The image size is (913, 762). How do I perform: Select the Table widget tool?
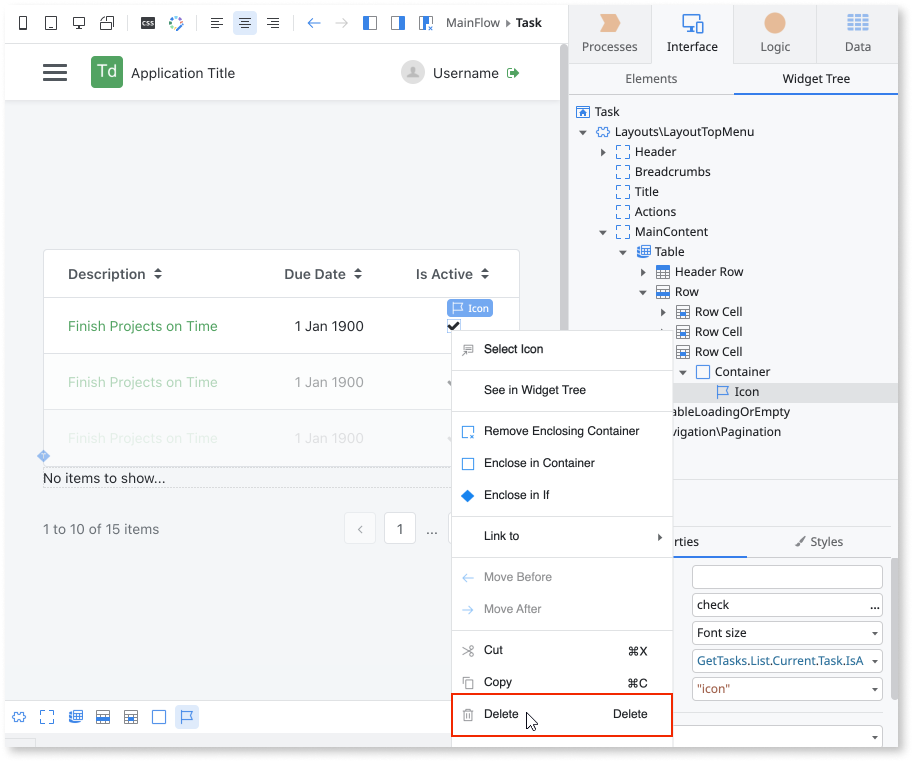[75, 716]
